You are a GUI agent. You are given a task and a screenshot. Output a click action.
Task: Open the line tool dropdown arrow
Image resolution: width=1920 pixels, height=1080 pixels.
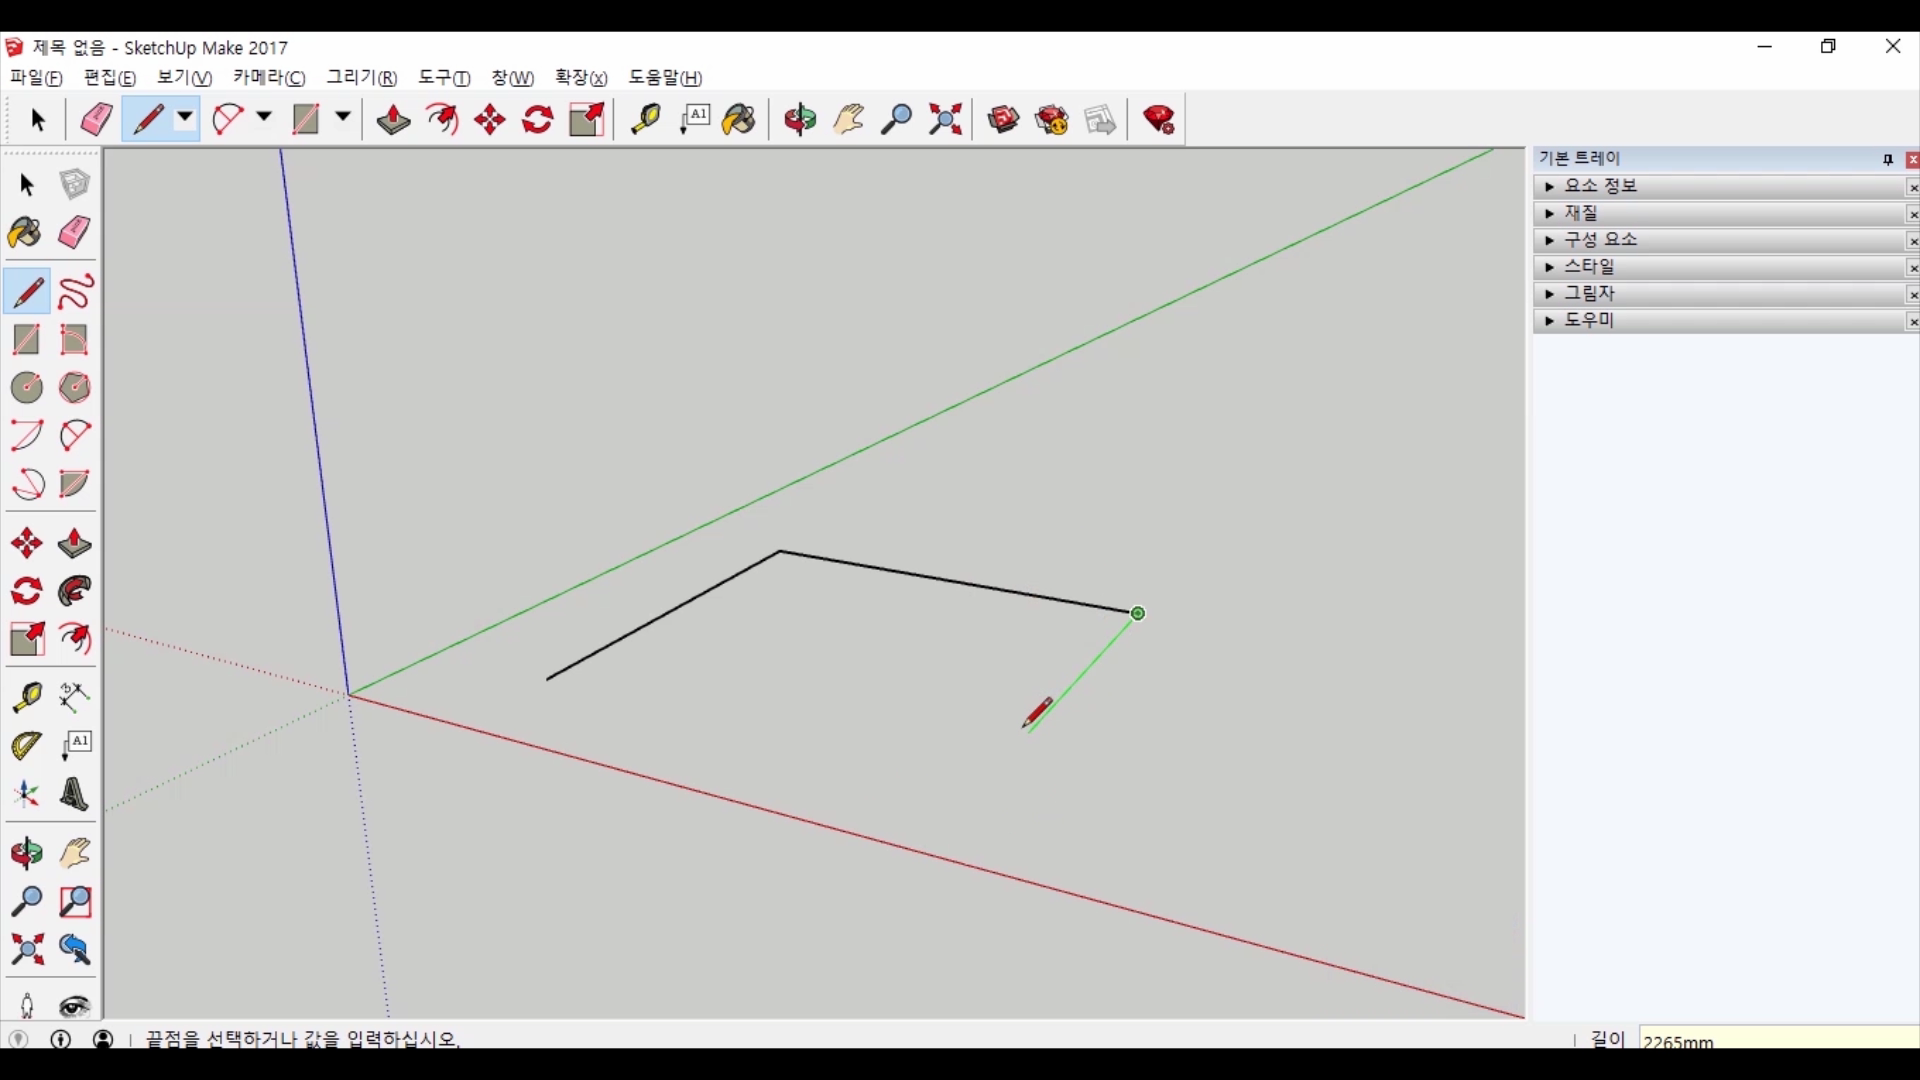[x=185, y=118]
